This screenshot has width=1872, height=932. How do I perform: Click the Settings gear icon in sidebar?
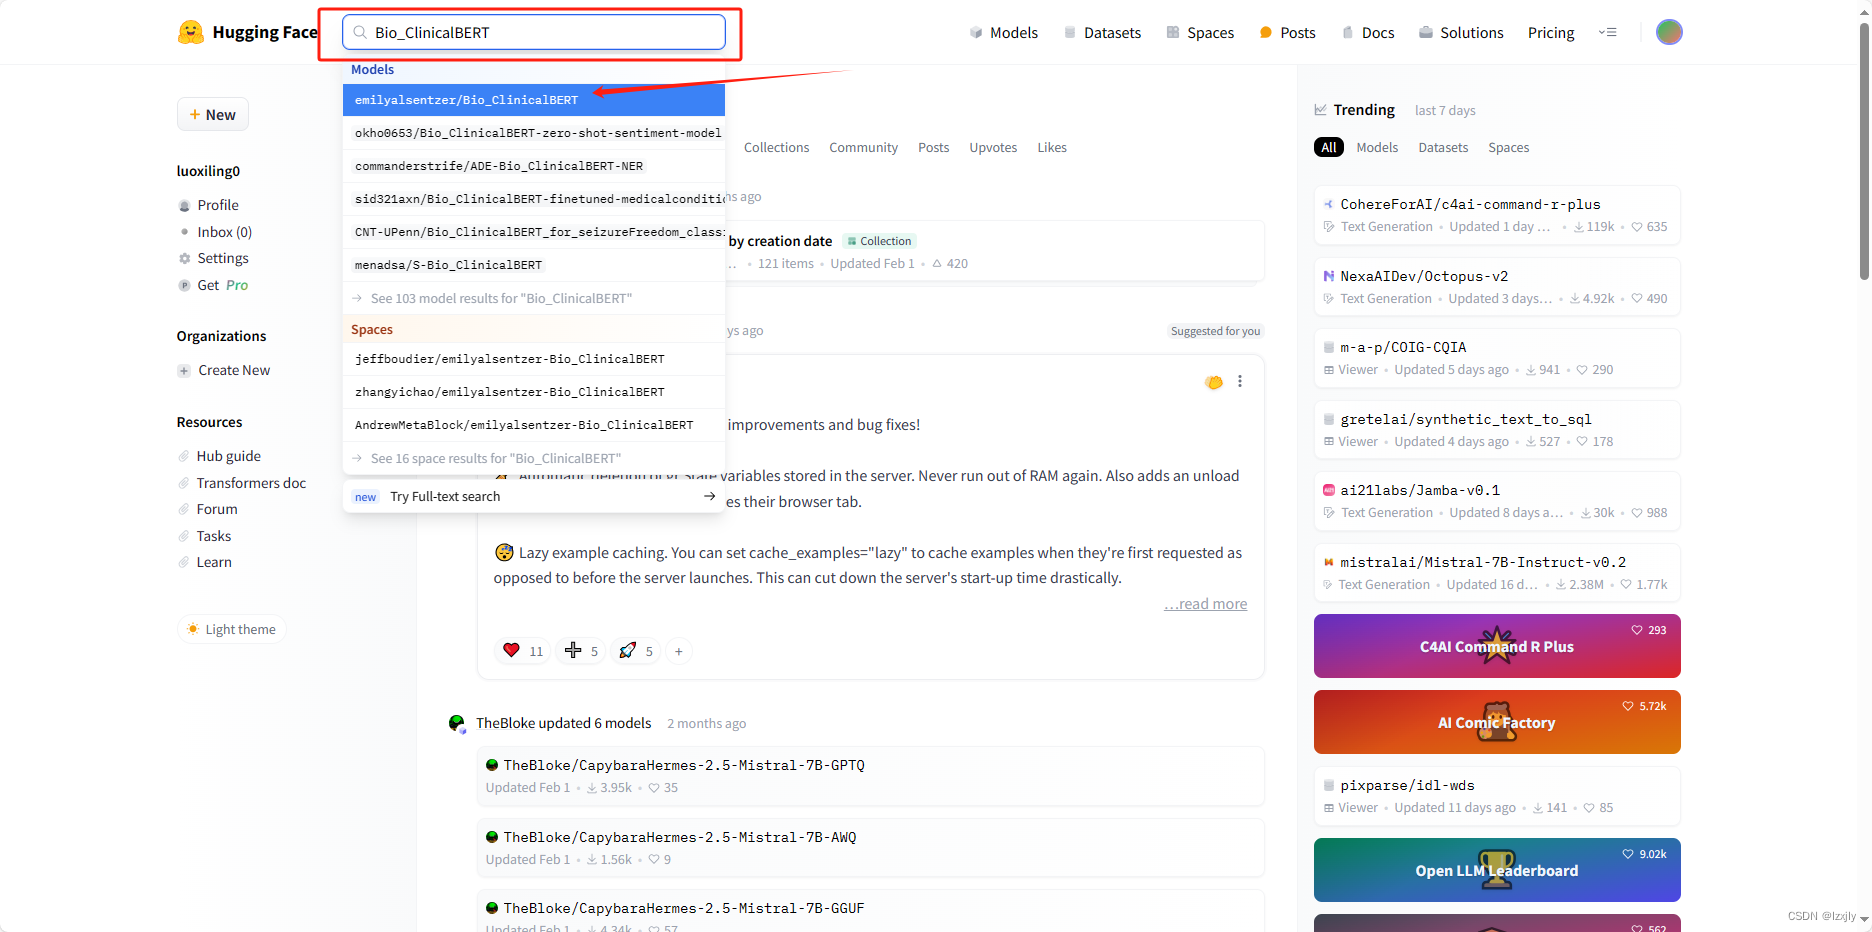point(184,257)
